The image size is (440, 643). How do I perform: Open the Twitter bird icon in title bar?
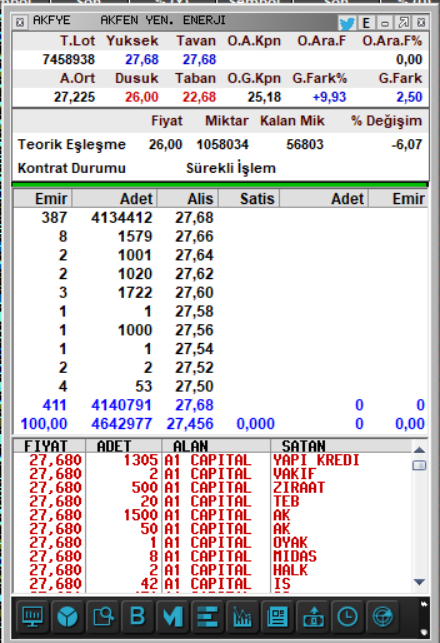pos(347,23)
